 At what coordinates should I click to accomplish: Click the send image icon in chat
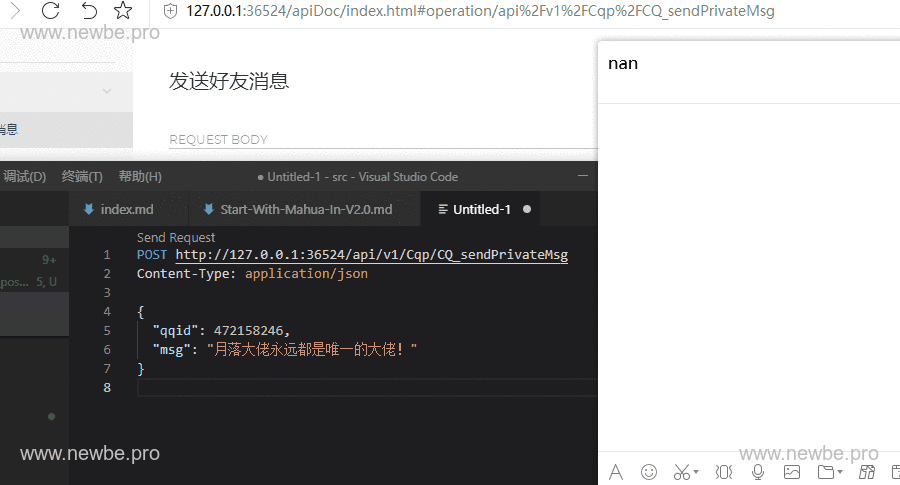tap(792, 472)
